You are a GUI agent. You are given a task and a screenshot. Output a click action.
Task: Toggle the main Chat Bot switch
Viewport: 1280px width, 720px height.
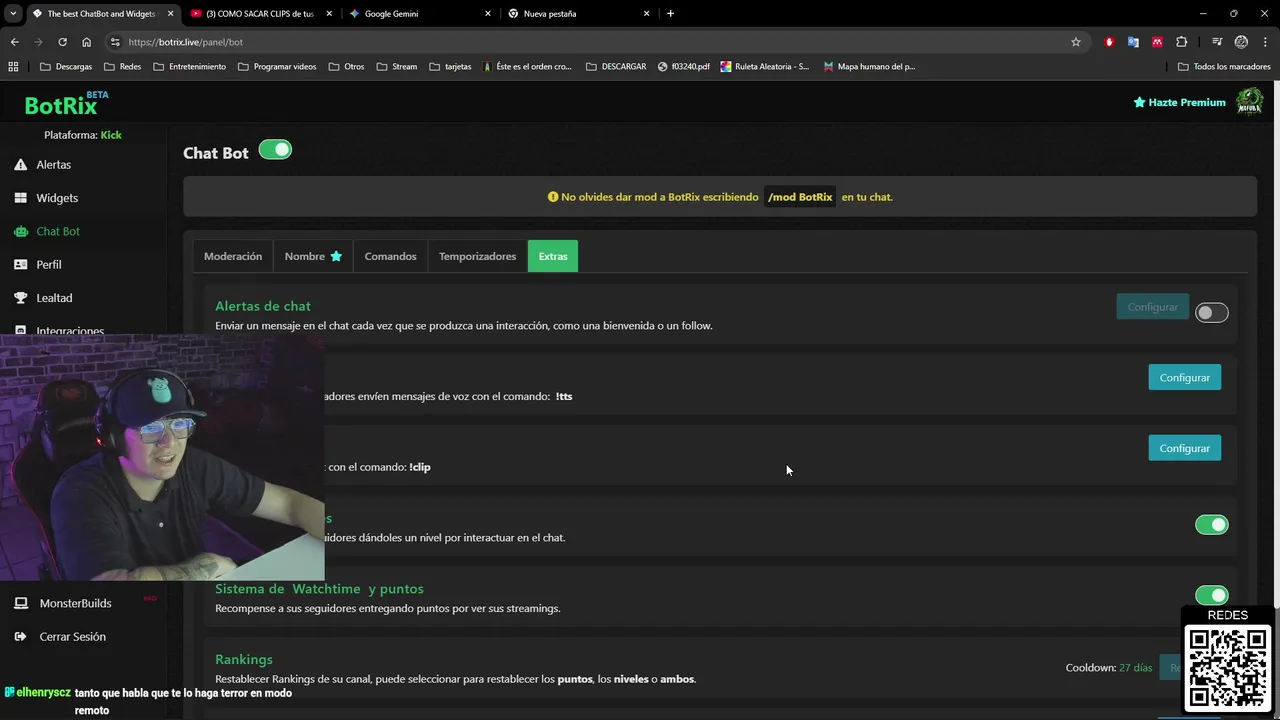pos(275,150)
